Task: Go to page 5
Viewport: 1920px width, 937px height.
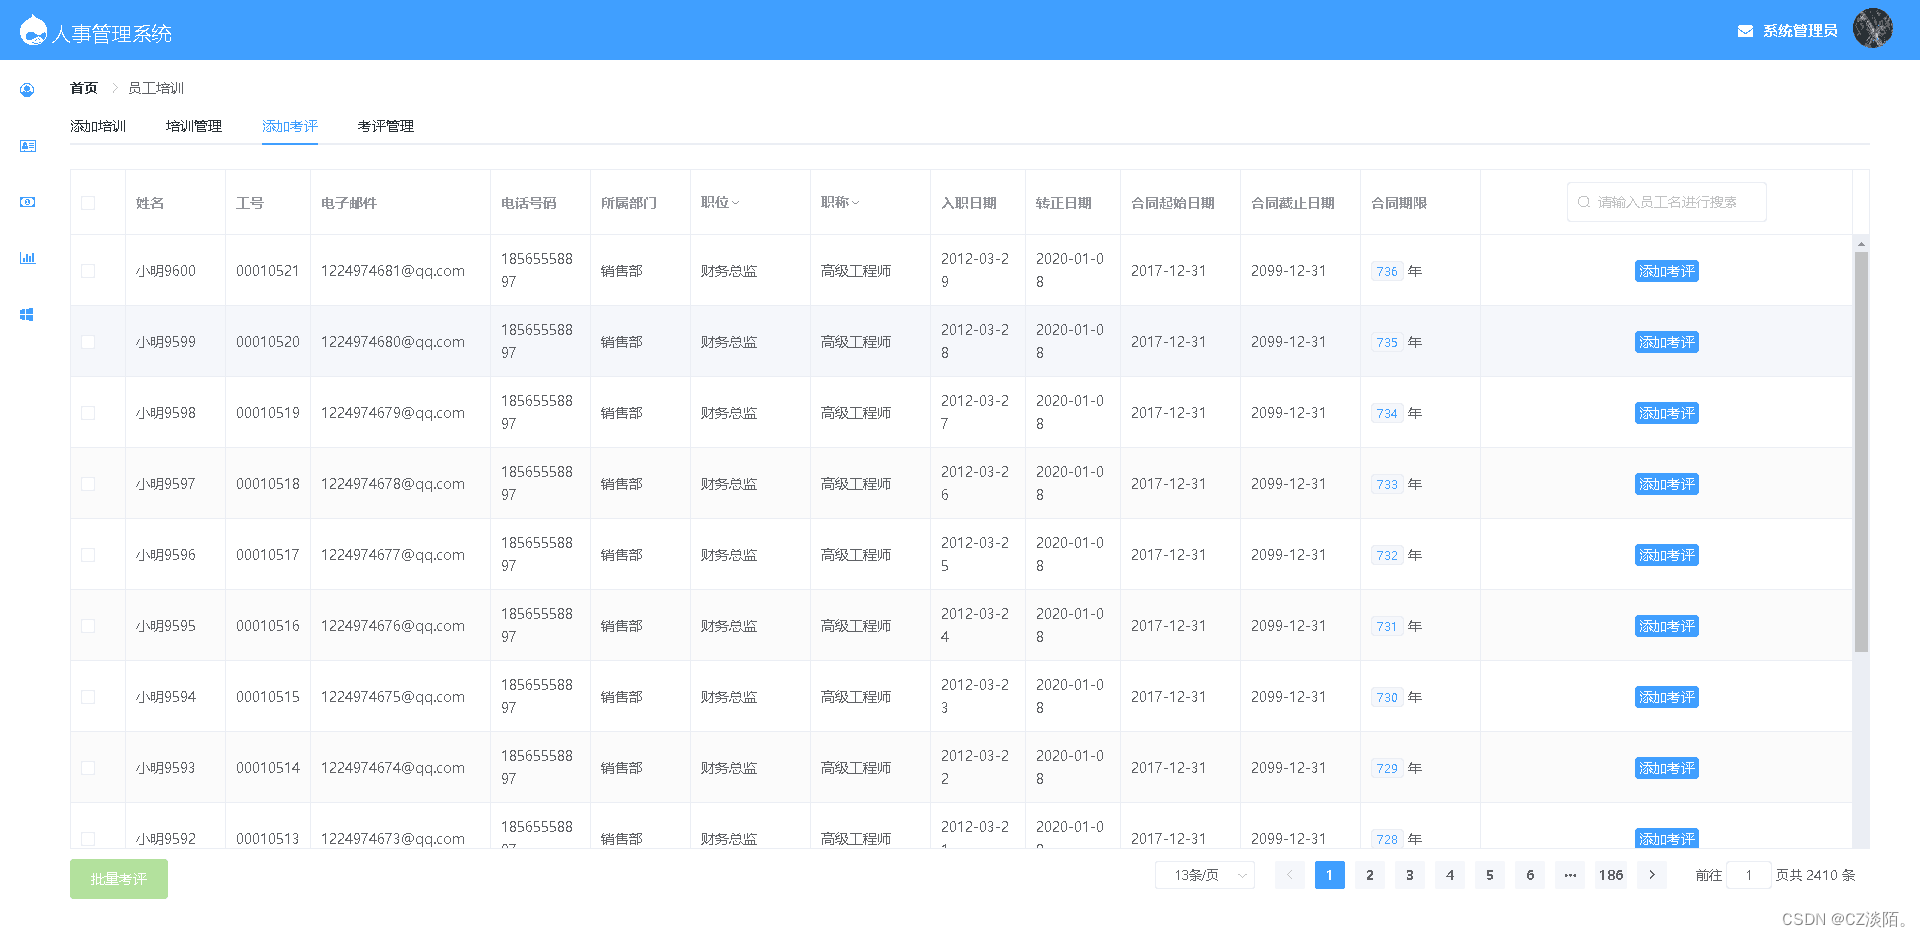Action: coord(1490,875)
